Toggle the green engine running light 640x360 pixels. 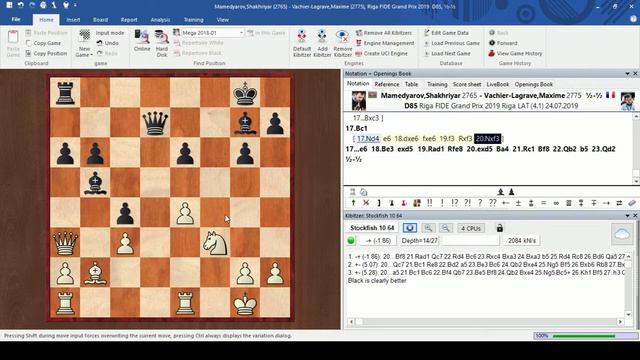pyautogui.click(x=351, y=240)
